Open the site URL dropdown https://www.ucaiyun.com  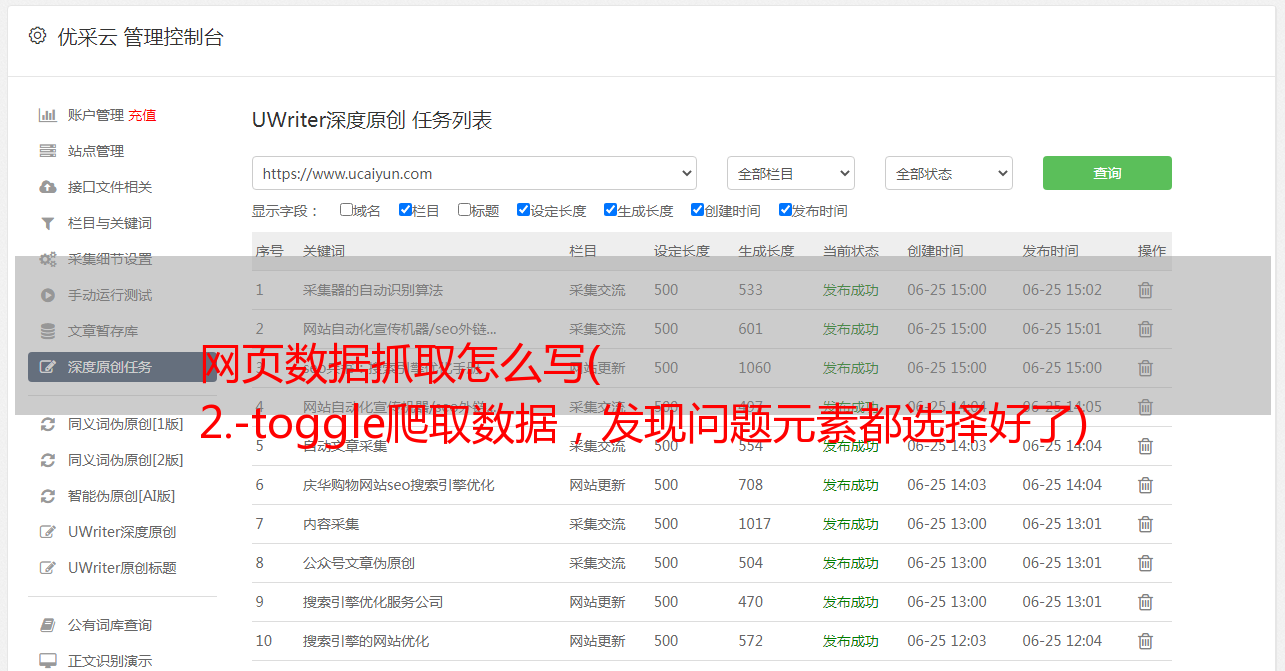click(x=474, y=173)
